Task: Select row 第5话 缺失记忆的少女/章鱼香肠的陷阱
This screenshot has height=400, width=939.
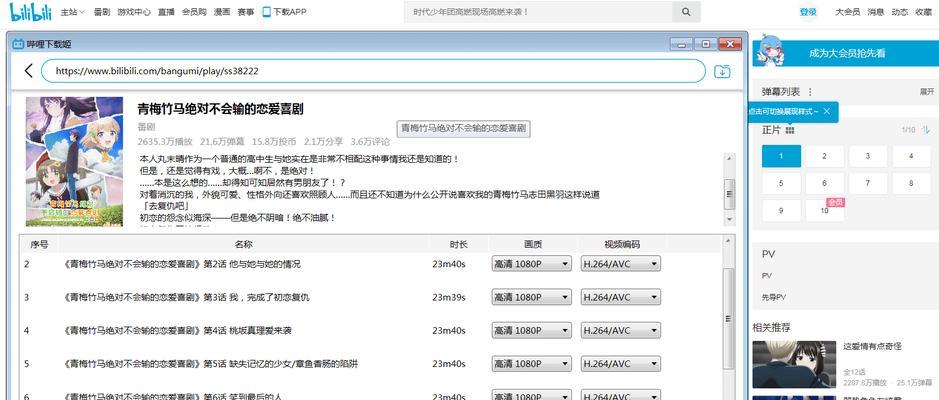Action: (370, 363)
